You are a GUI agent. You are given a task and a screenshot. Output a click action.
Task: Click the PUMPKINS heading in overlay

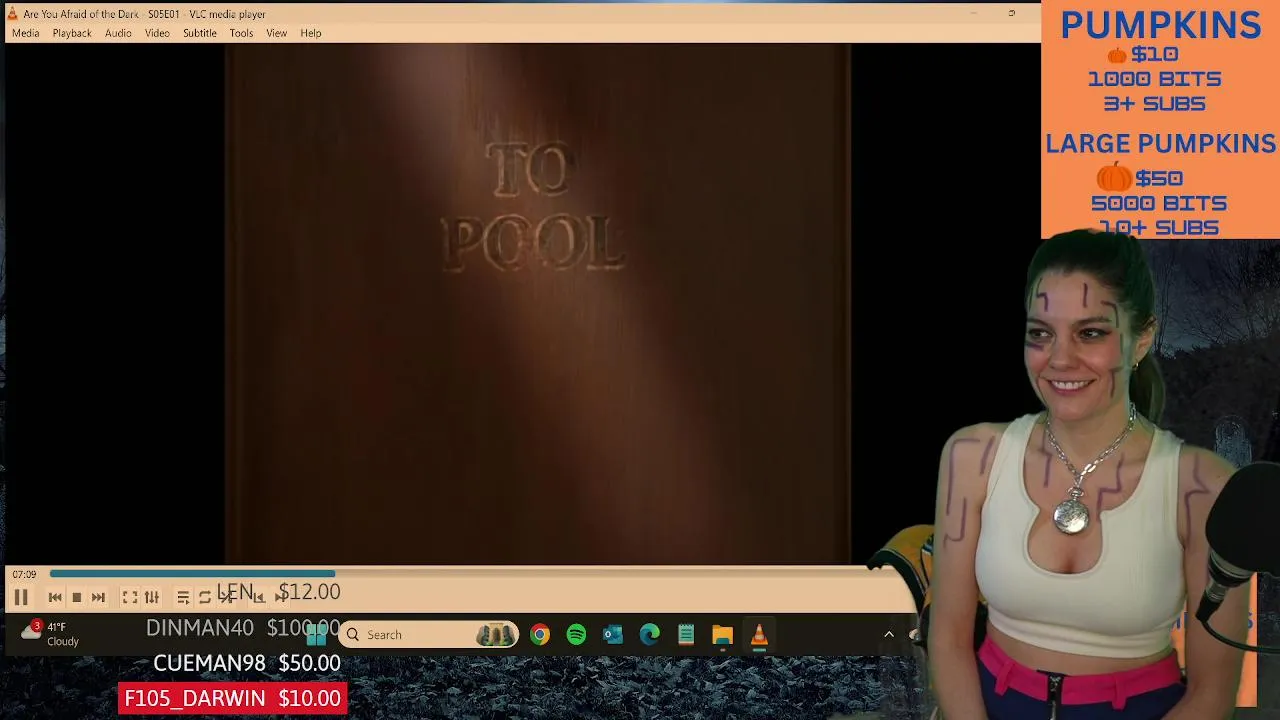coord(1160,25)
